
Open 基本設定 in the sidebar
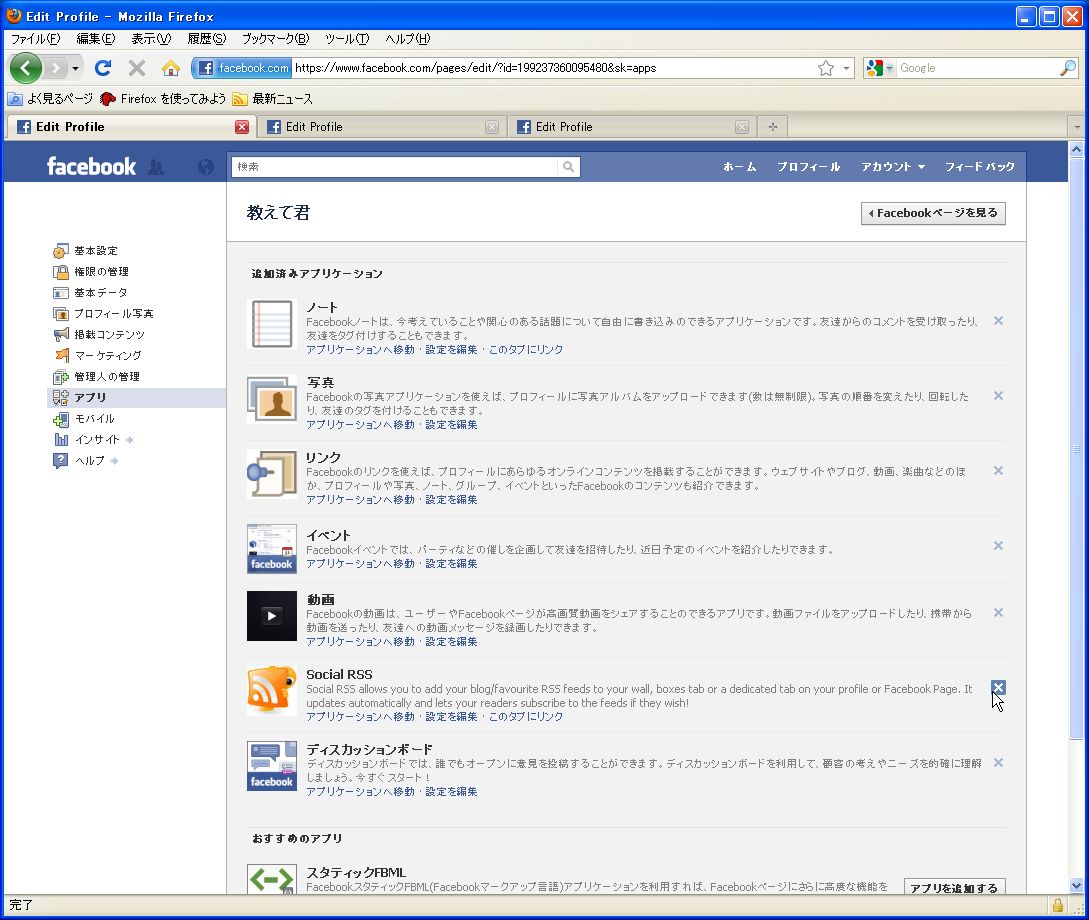tap(96, 251)
